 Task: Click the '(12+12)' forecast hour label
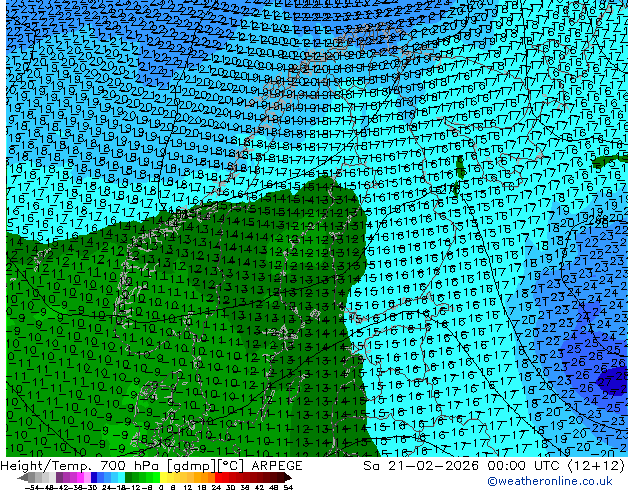pyautogui.click(x=596, y=466)
